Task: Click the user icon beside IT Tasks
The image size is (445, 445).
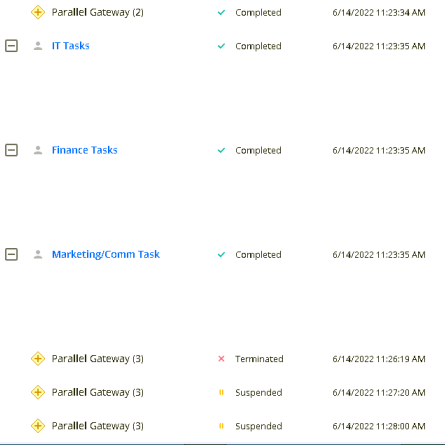Action: (38, 46)
